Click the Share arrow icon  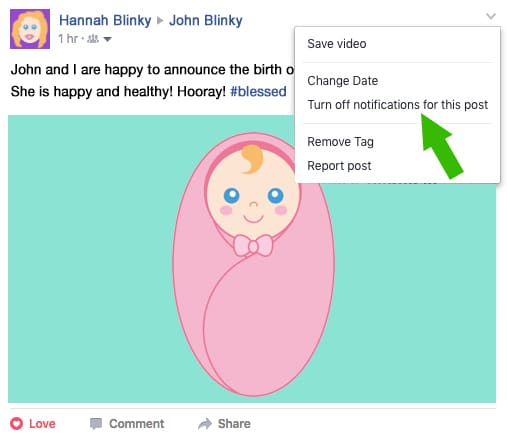point(205,423)
